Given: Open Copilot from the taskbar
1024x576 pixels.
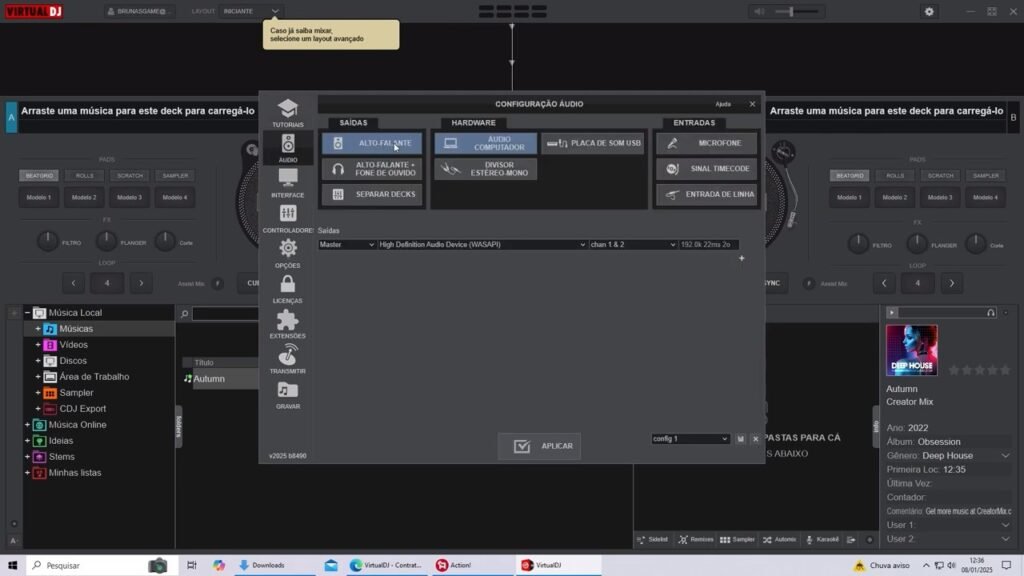Looking at the screenshot, I should pos(218,565).
